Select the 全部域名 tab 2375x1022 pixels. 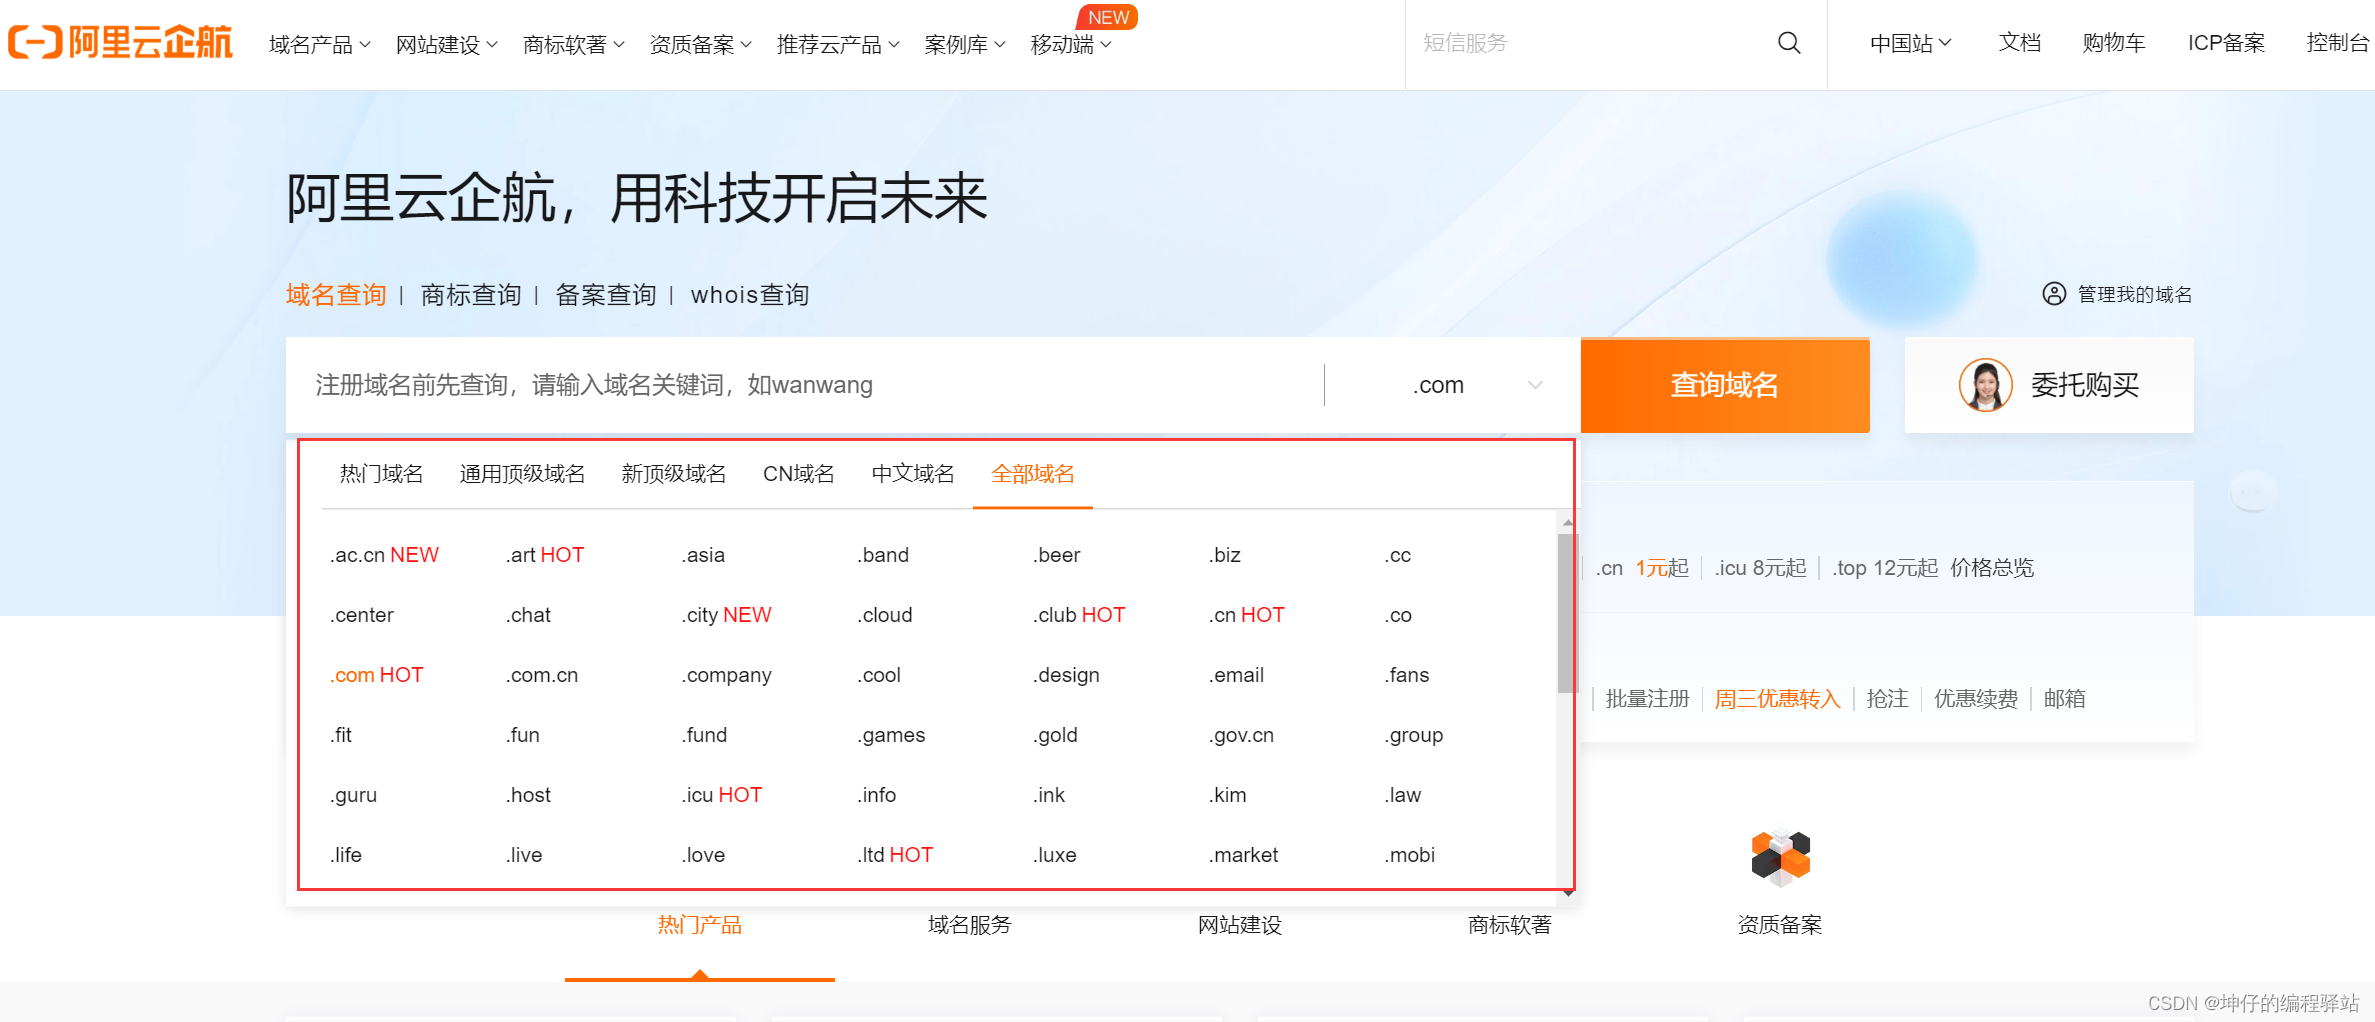coord(1033,474)
